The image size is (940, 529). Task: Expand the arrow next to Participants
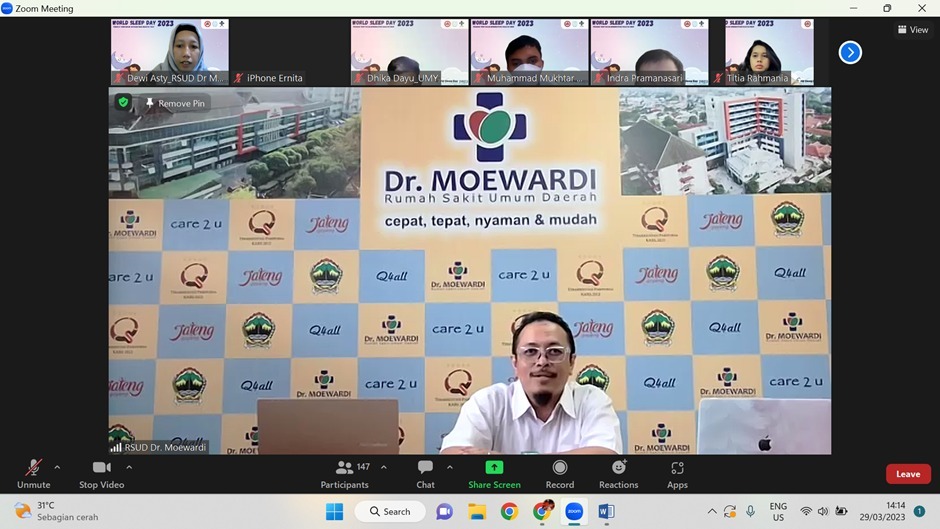click(383, 467)
